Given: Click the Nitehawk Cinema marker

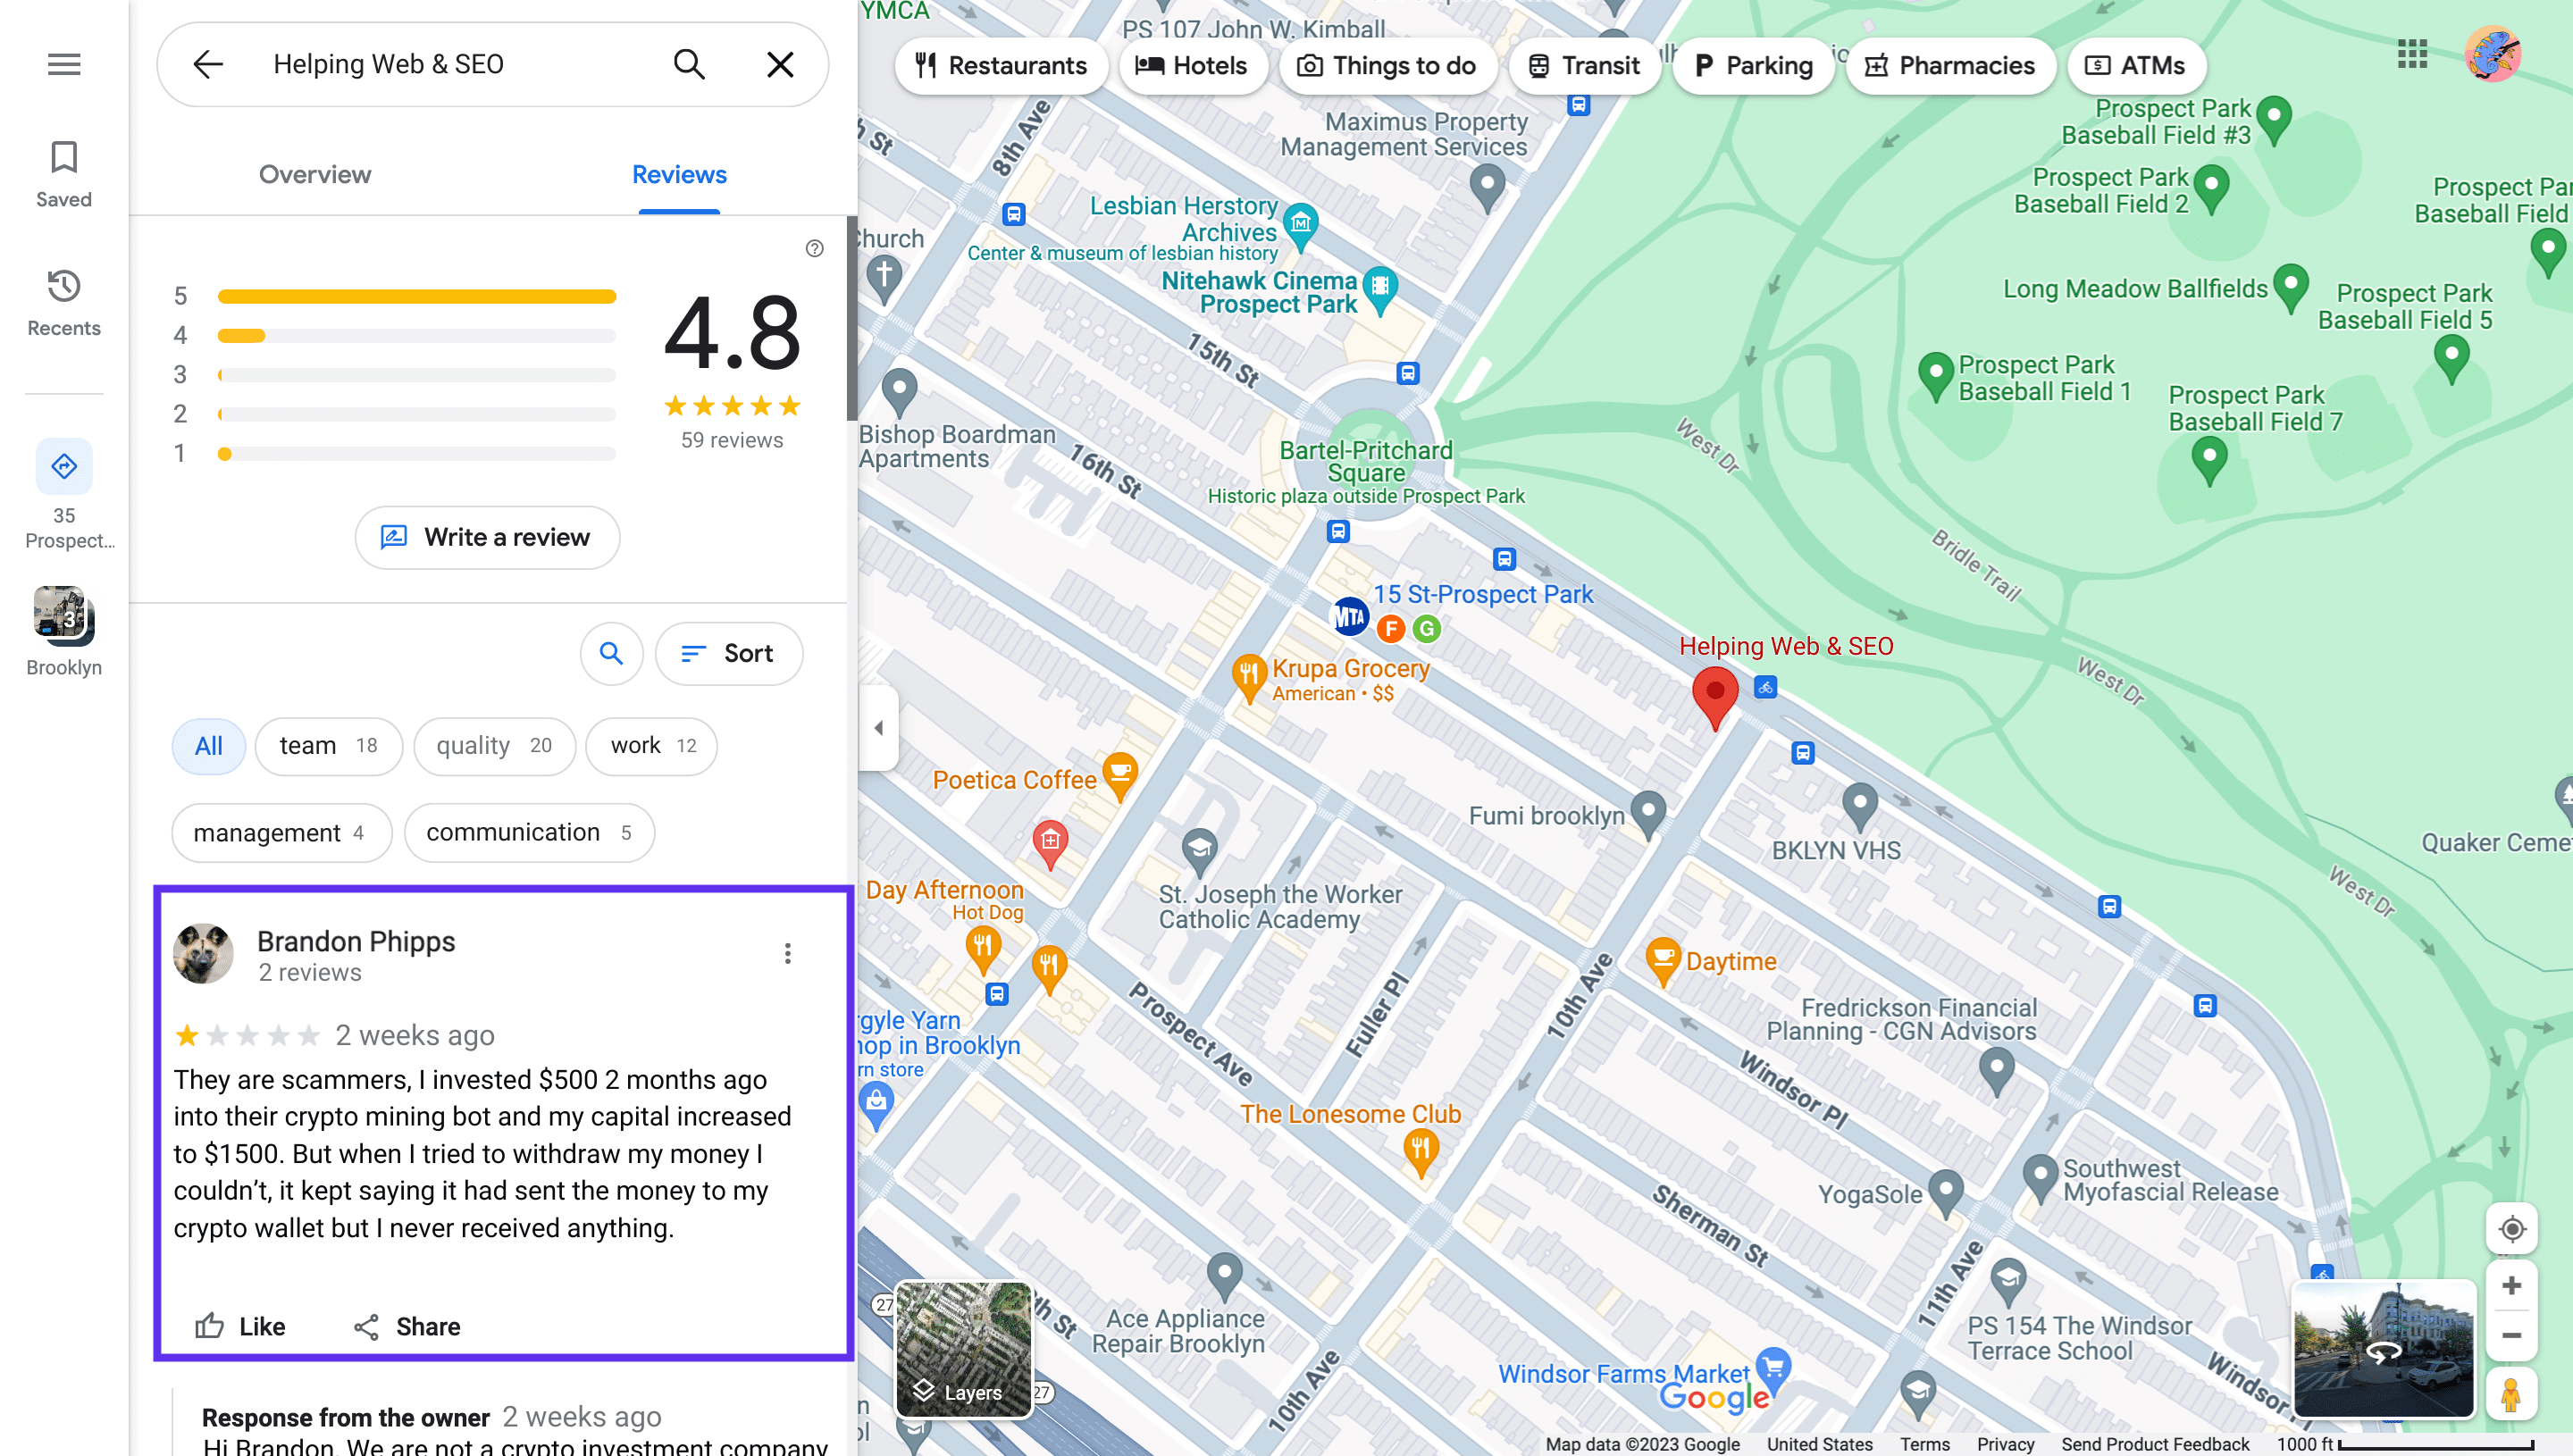Looking at the screenshot, I should pyautogui.click(x=1380, y=290).
